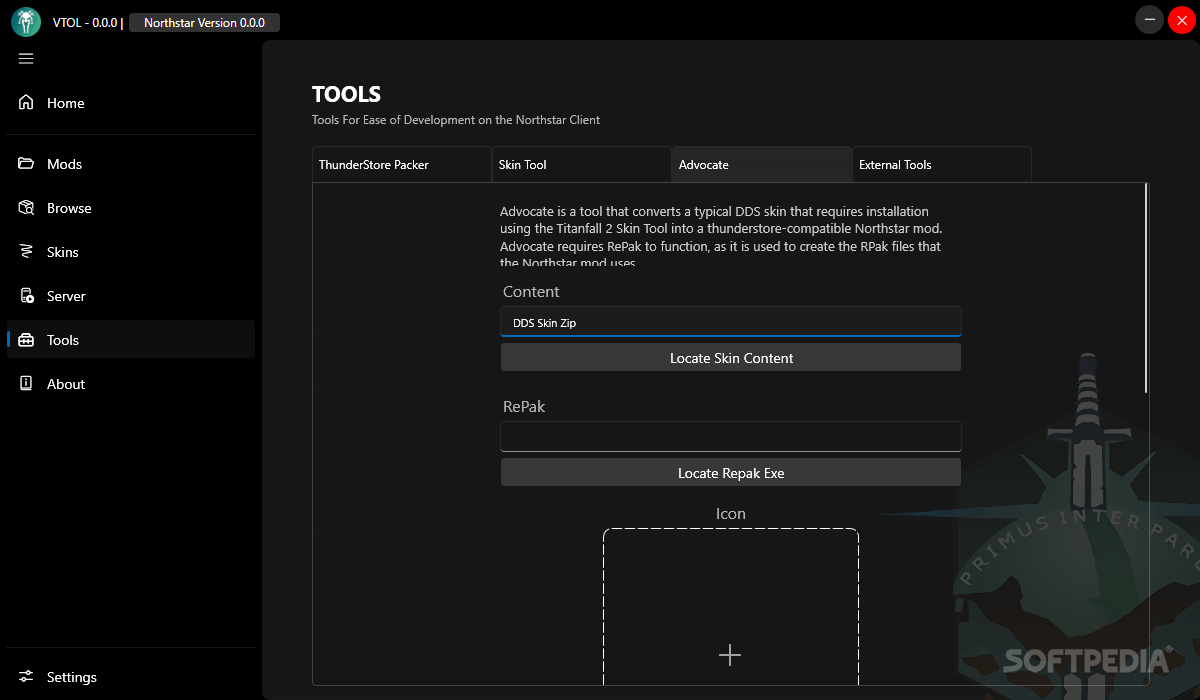Image resolution: width=1200 pixels, height=700 pixels.
Task: Open Settings from the sidebar
Action: (x=131, y=677)
